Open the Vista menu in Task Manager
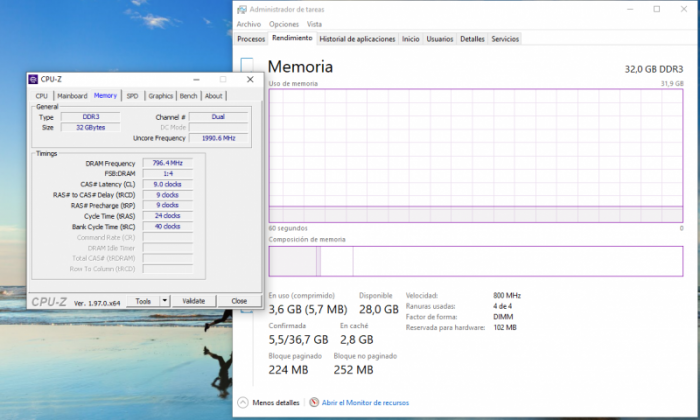 314,24
